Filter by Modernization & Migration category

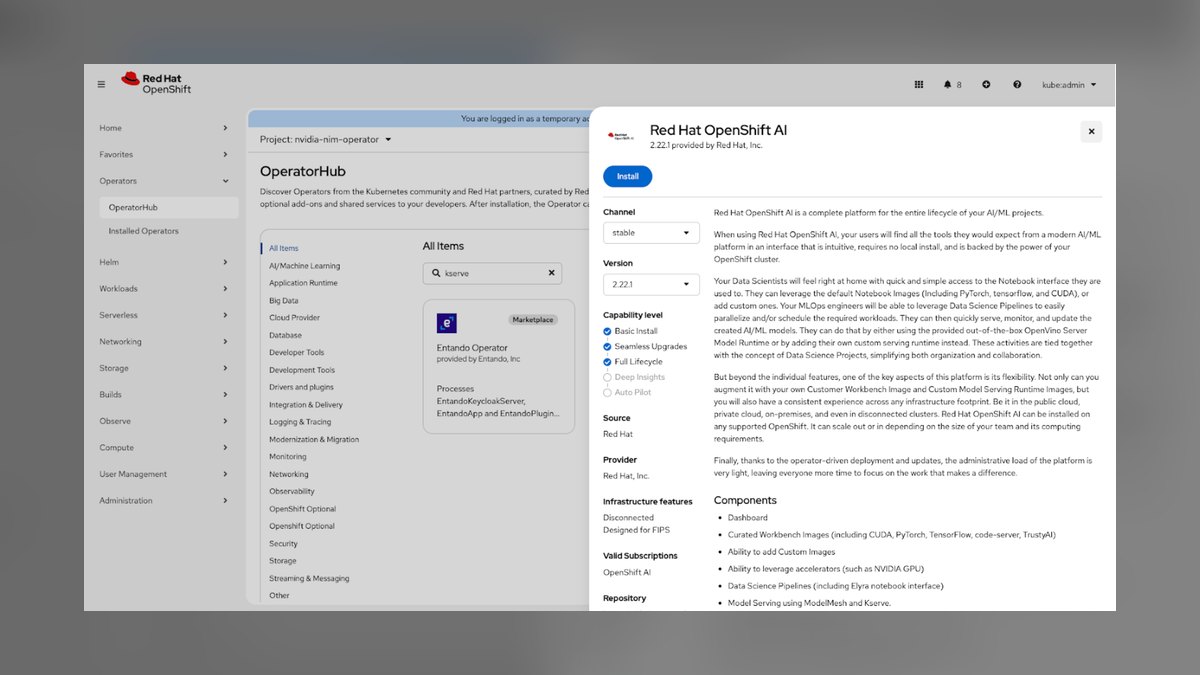click(x=314, y=439)
